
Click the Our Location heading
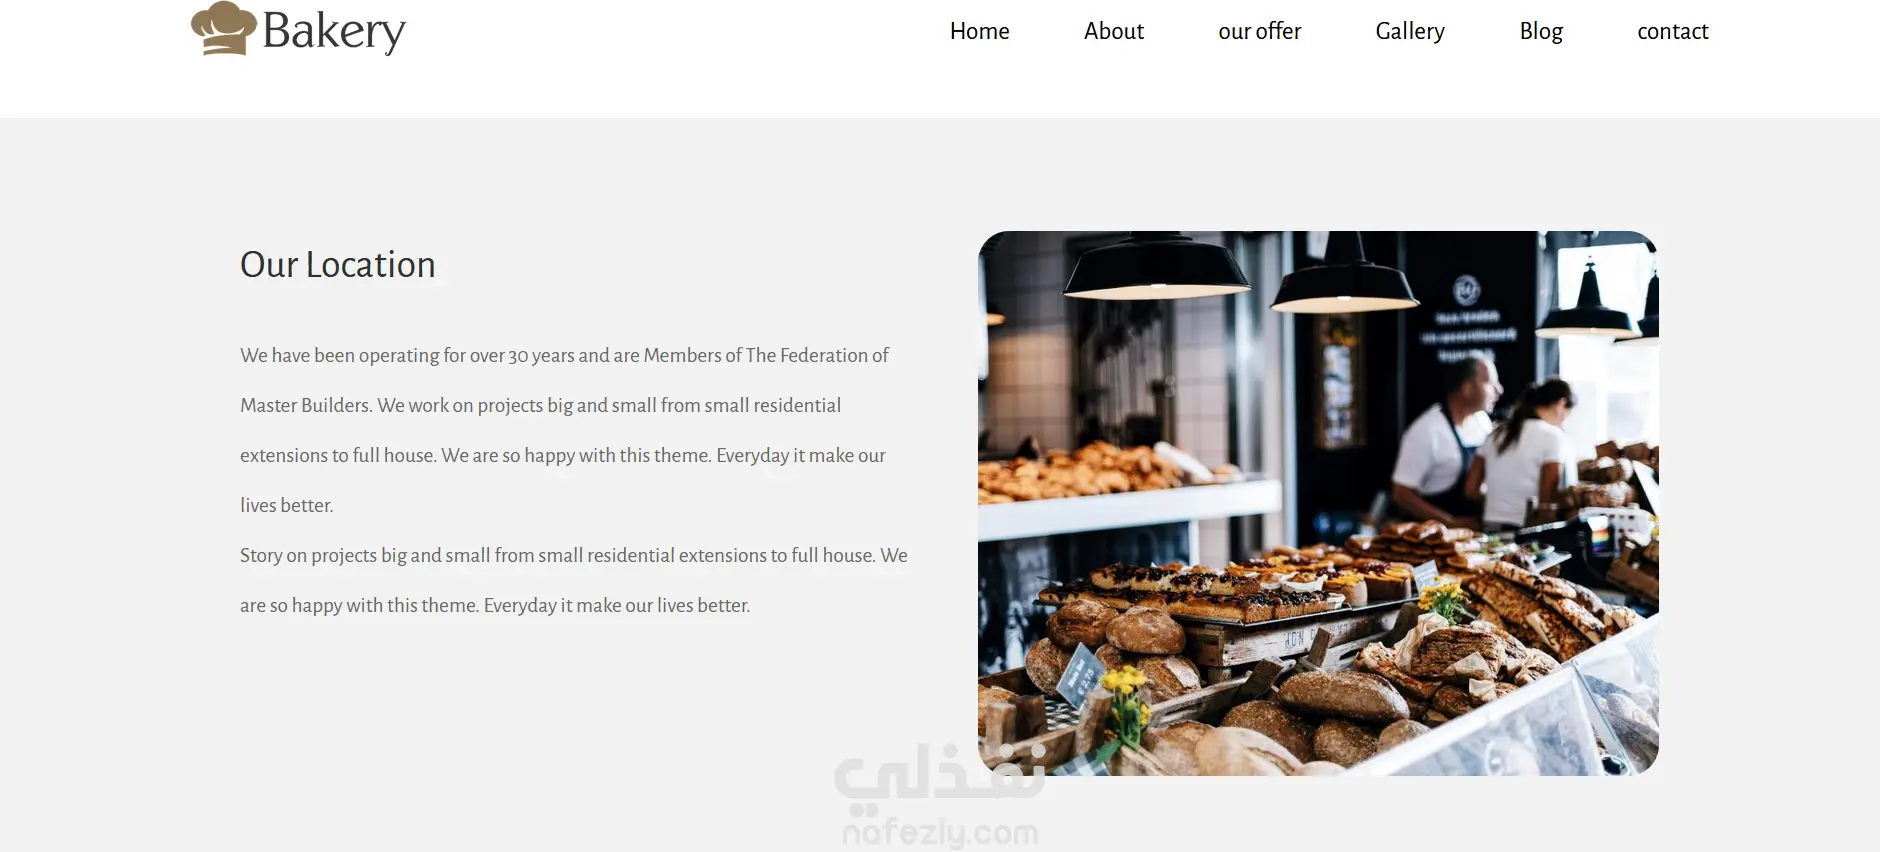coord(338,265)
